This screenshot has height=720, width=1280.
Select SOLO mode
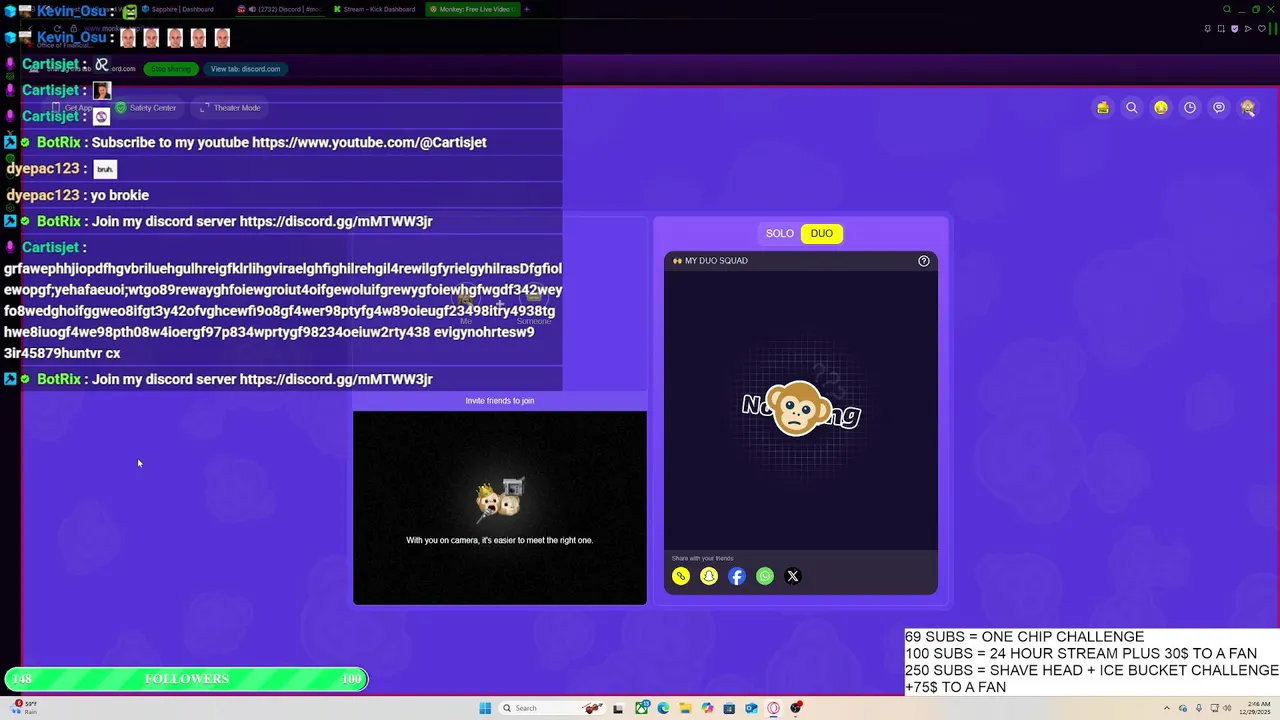[780, 234]
